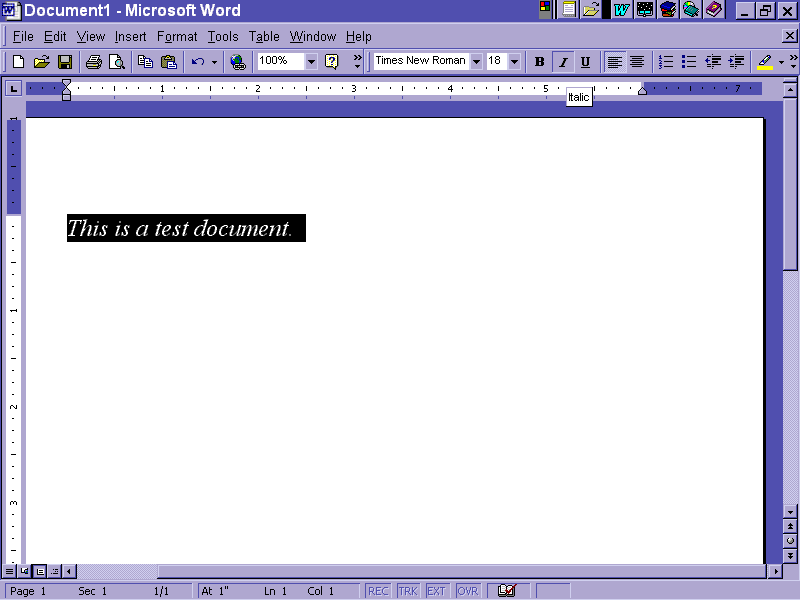Open the Table menu

(264, 37)
